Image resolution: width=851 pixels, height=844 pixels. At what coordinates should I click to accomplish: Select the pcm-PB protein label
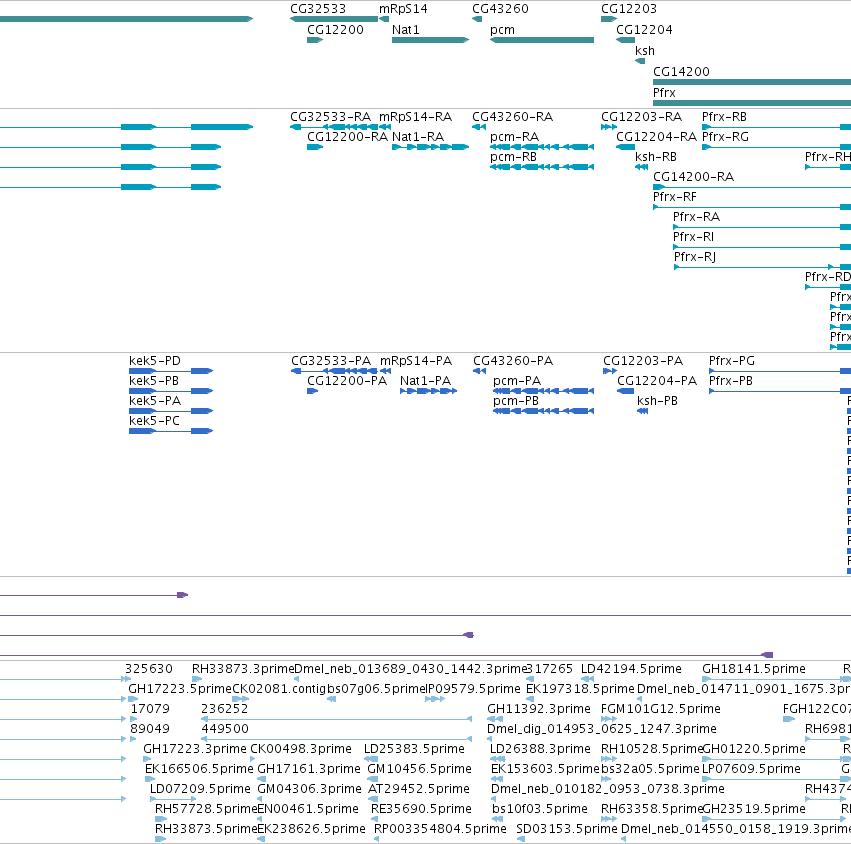pos(516,402)
